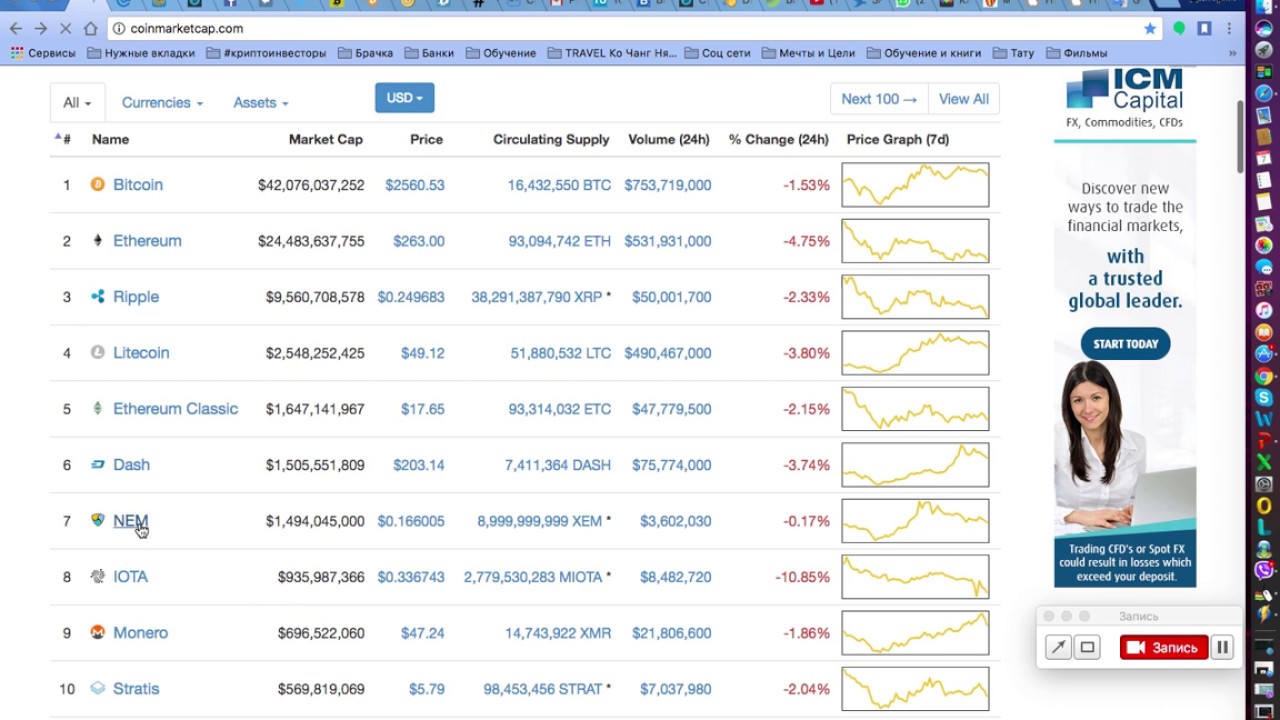
Task: Open the Мечты и Цели bookmark folder
Action: [x=808, y=53]
